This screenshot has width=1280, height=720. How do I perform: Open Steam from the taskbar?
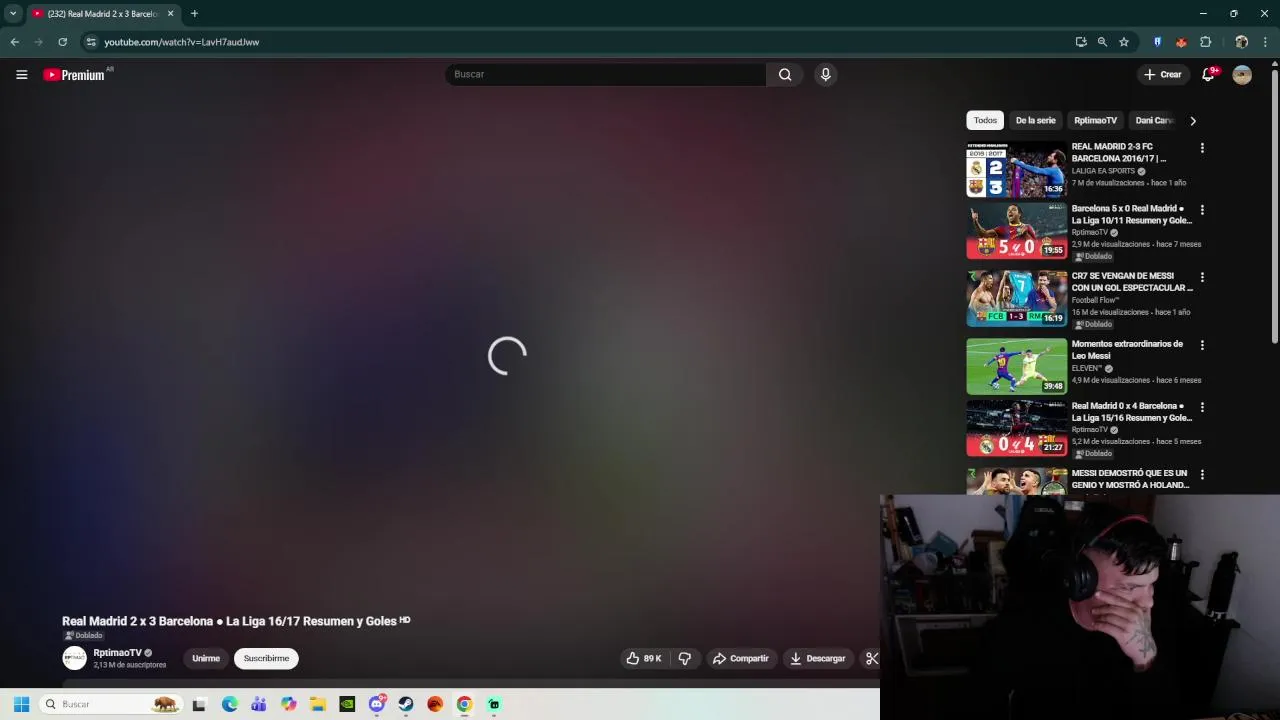[x=406, y=704]
